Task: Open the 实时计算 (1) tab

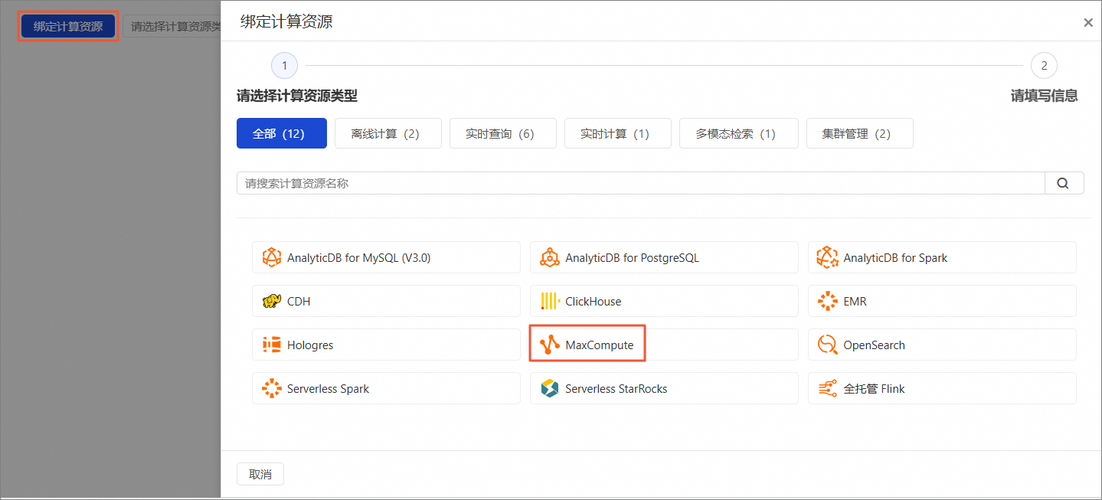Action: tap(618, 134)
